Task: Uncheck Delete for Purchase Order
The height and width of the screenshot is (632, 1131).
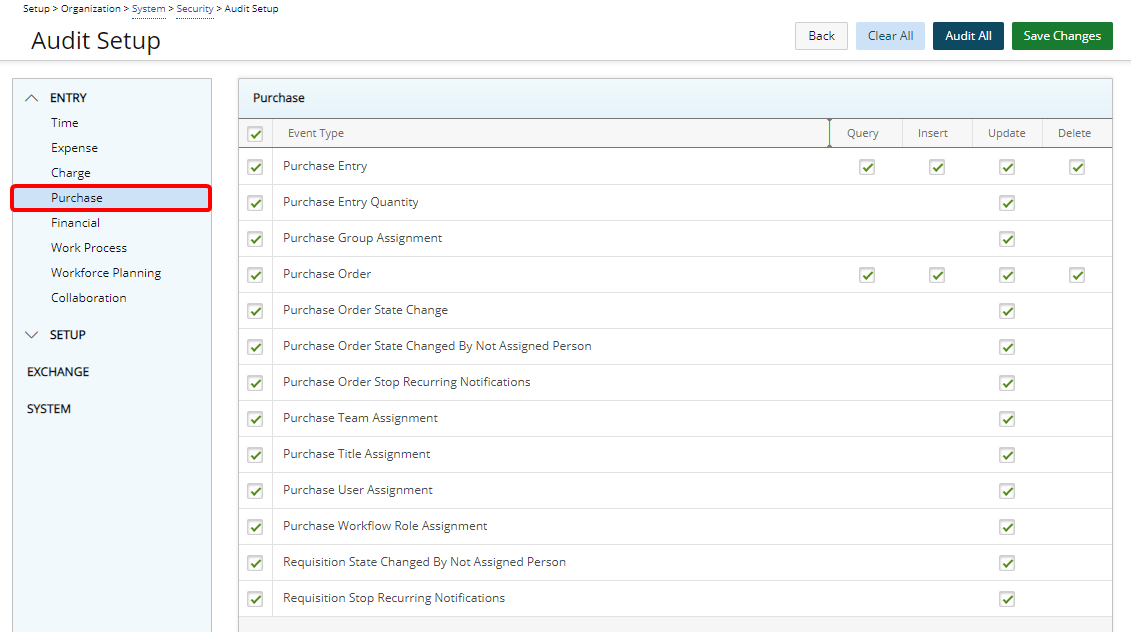Action: click(x=1077, y=275)
